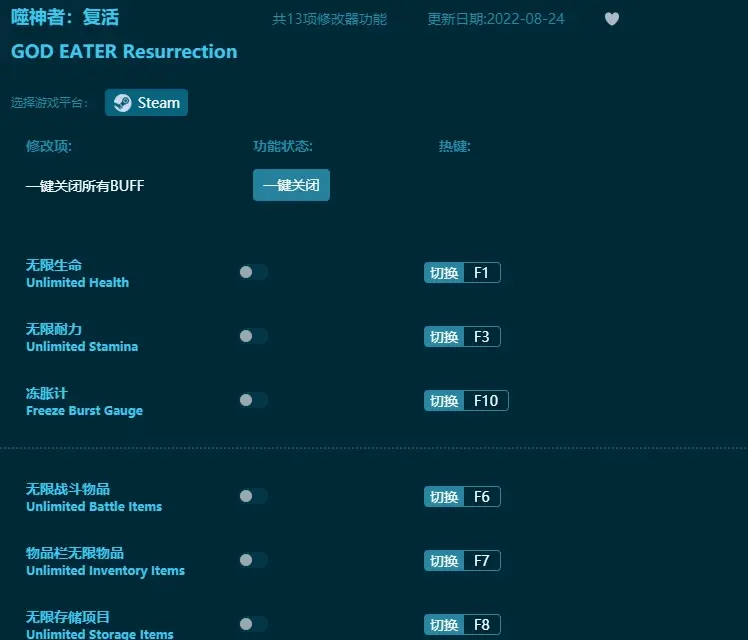Click 切换 button for F7 hotkey
The image size is (748, 640).
pyautogui.click(x=444, y=561)
